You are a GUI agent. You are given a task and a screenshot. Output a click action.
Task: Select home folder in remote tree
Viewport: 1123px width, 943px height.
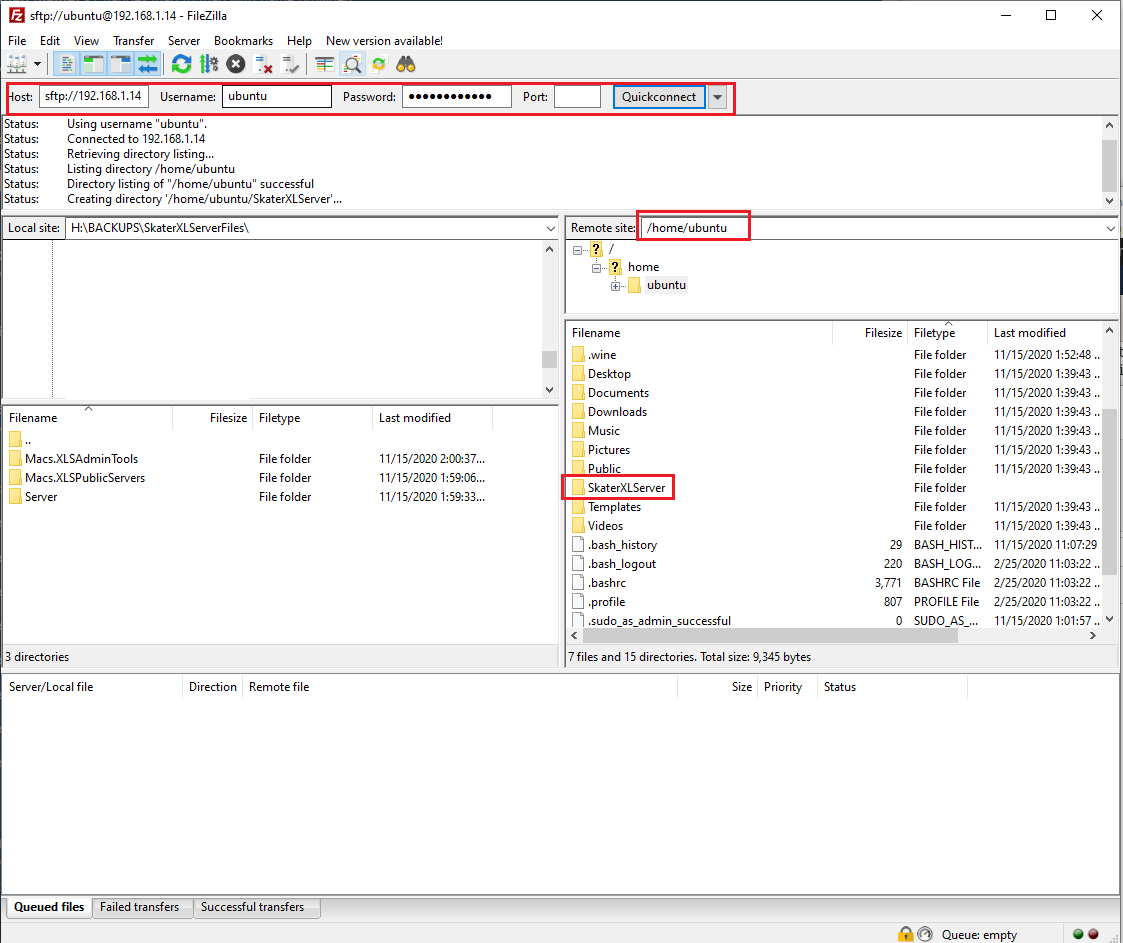[x=643, y=267]
